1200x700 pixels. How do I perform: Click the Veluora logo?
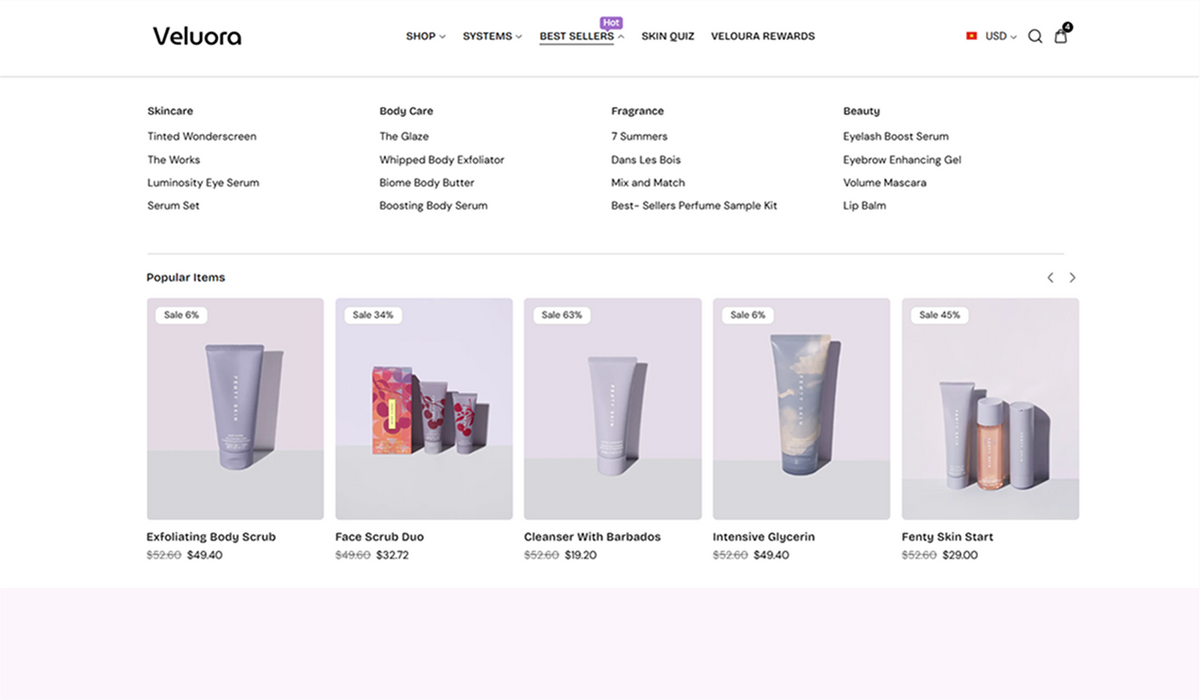197,36
